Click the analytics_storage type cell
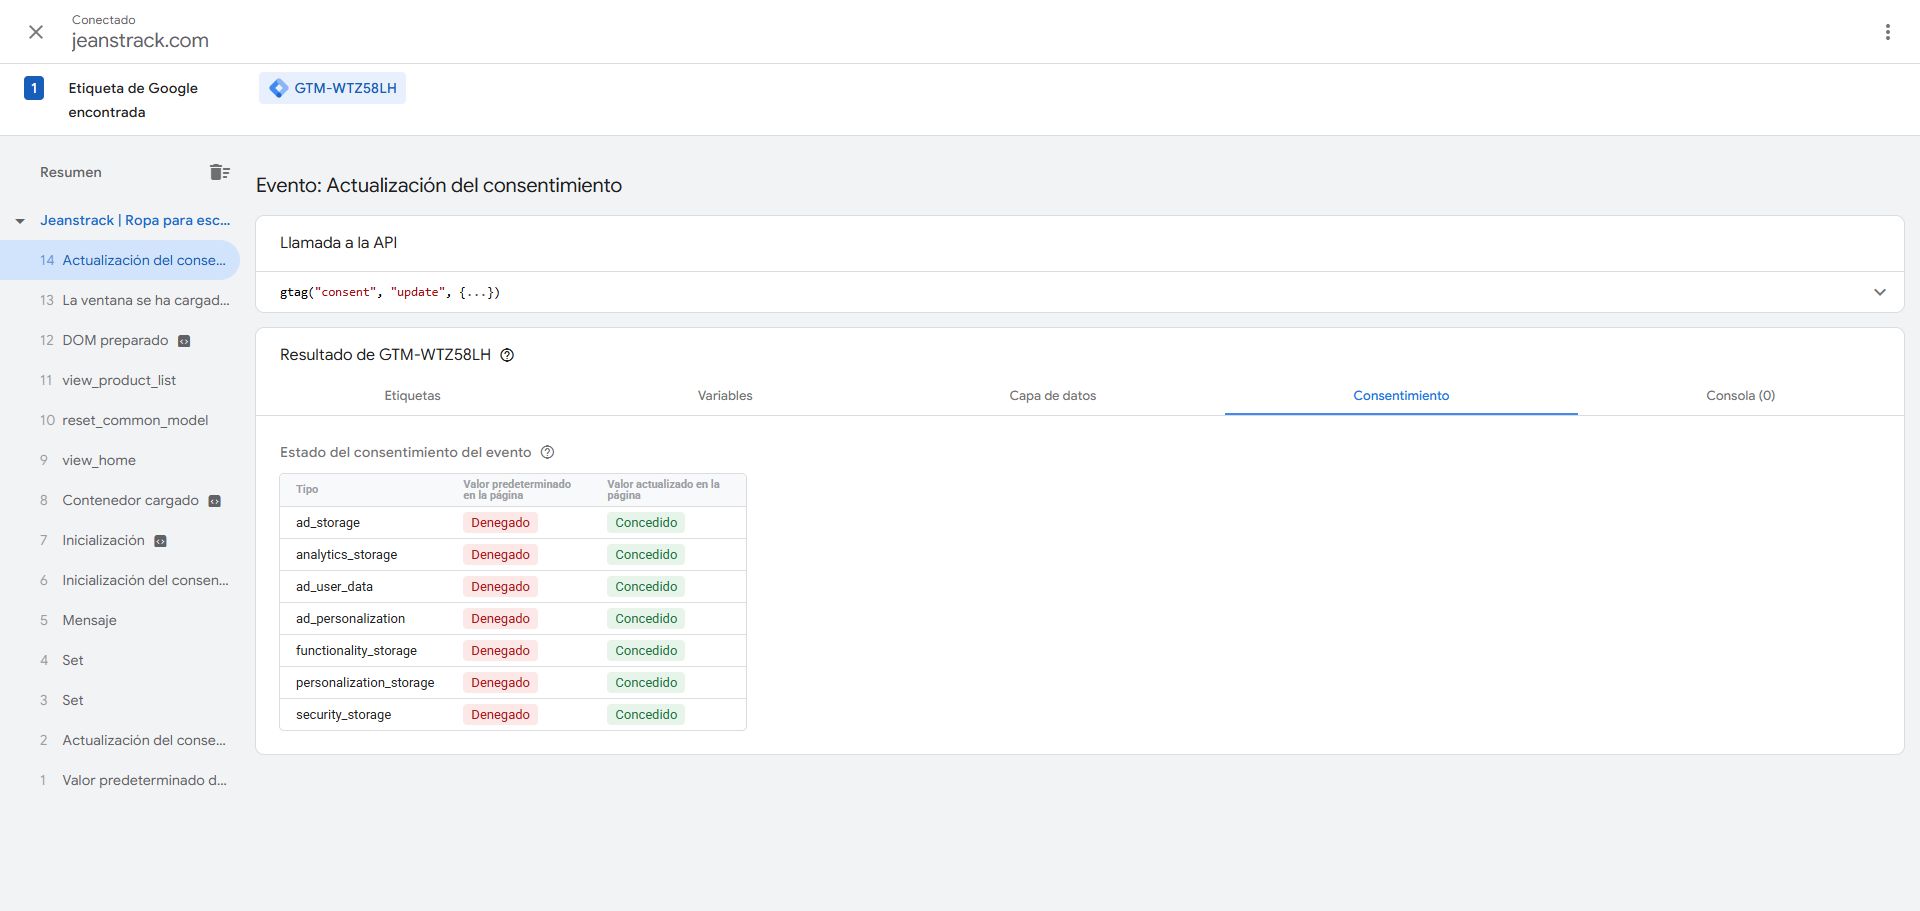1920x911 pixels. point(346,555)
